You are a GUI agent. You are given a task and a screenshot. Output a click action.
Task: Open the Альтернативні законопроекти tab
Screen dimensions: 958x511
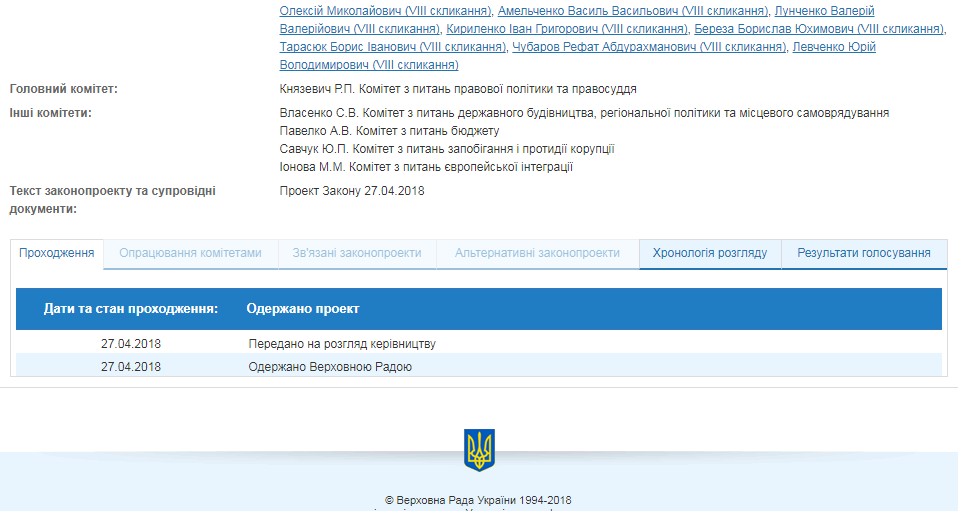coord(537,253)
